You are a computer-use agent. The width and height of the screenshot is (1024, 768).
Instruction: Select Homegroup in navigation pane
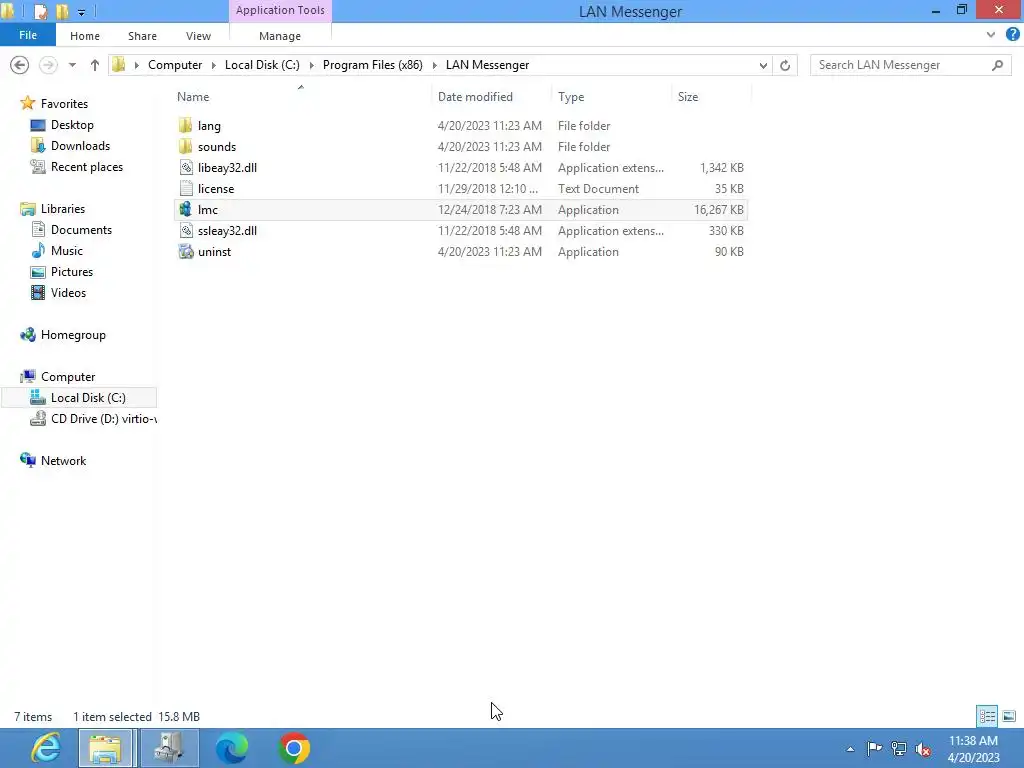73,335
